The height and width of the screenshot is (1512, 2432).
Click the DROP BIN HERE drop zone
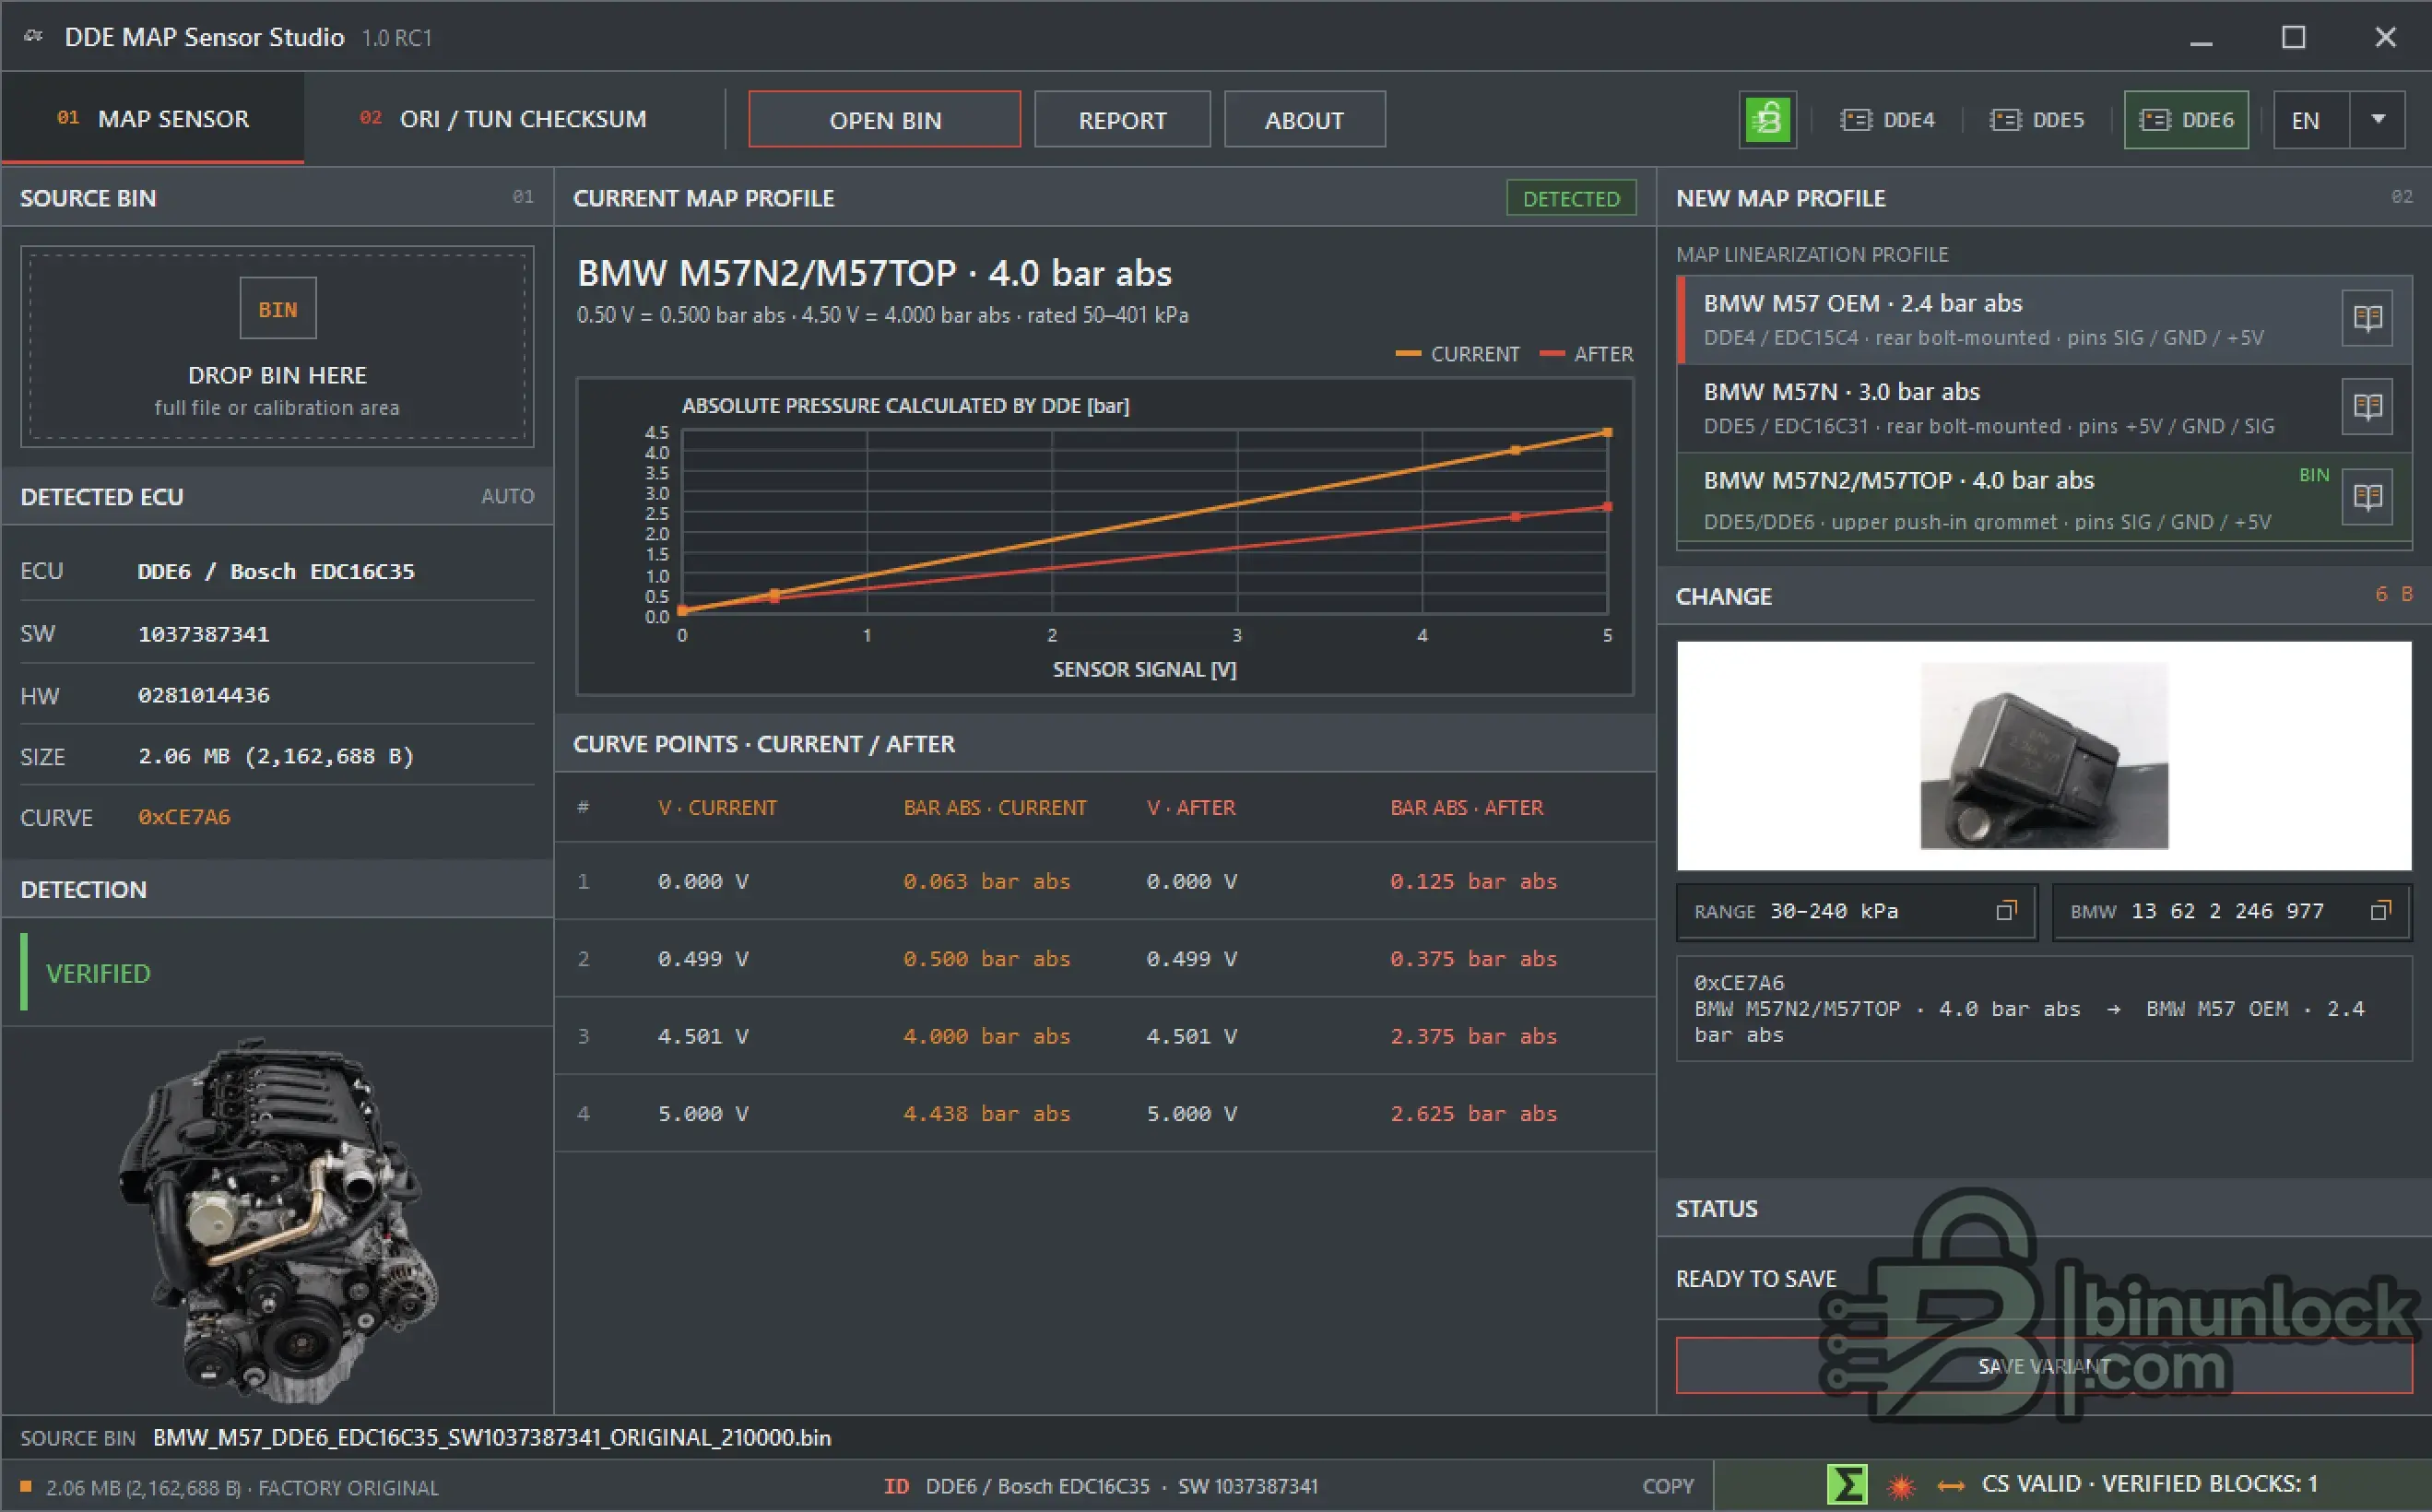pyautogui.click(x=277, y=347)
